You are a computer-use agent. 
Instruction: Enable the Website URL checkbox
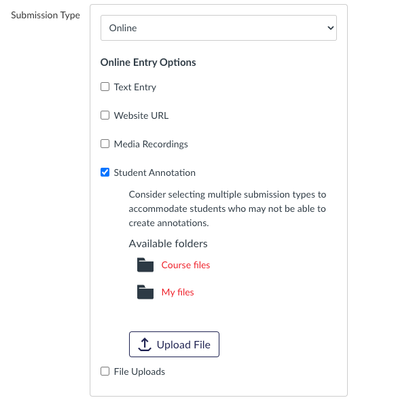(105, 115)
